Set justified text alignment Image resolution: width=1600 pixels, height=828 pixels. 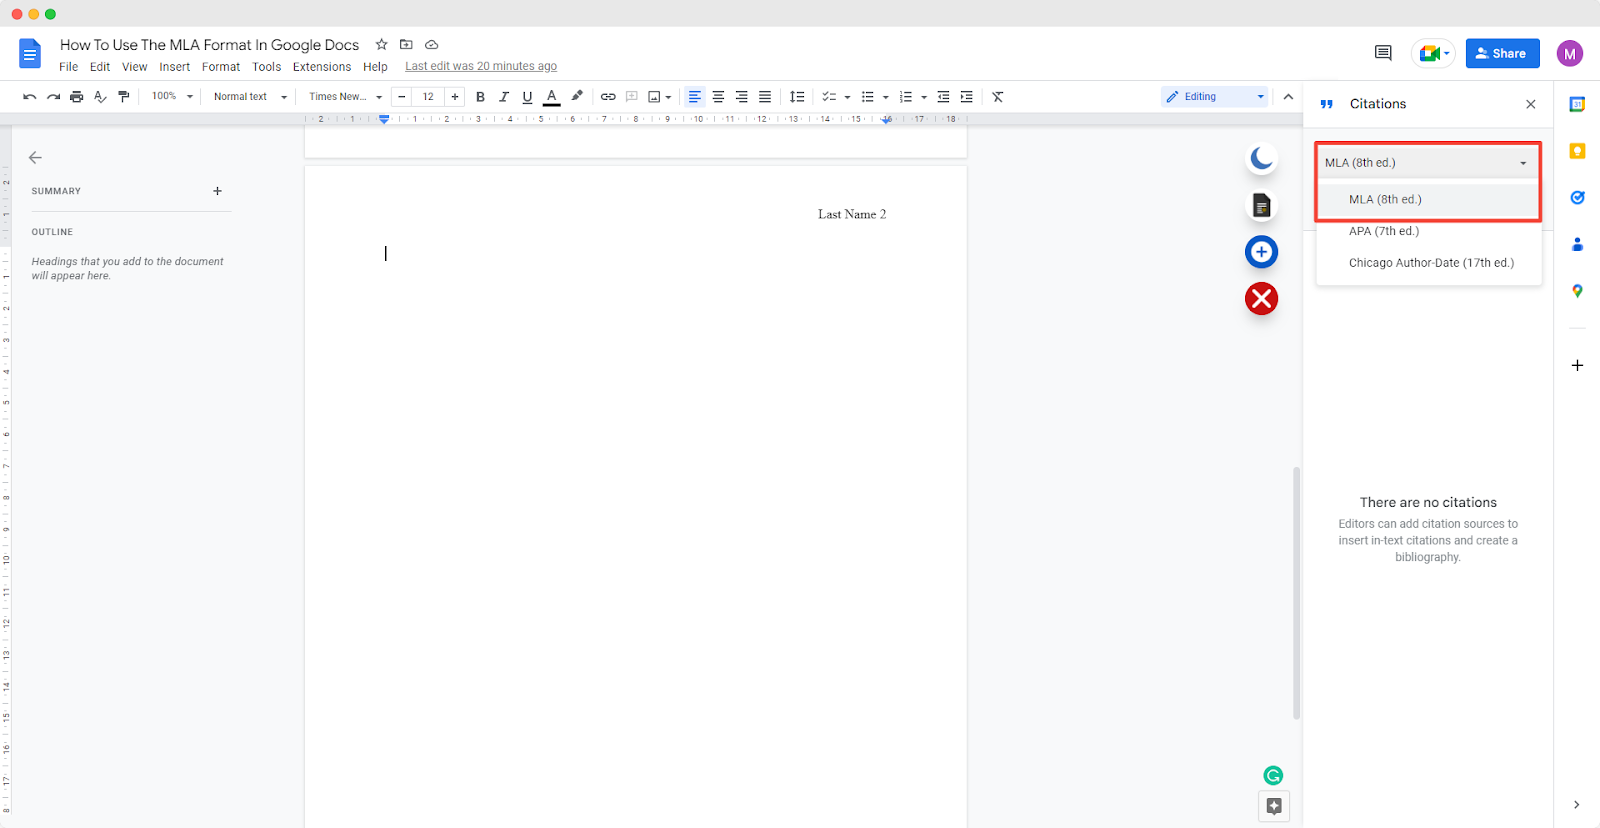[x=765, y=97]
